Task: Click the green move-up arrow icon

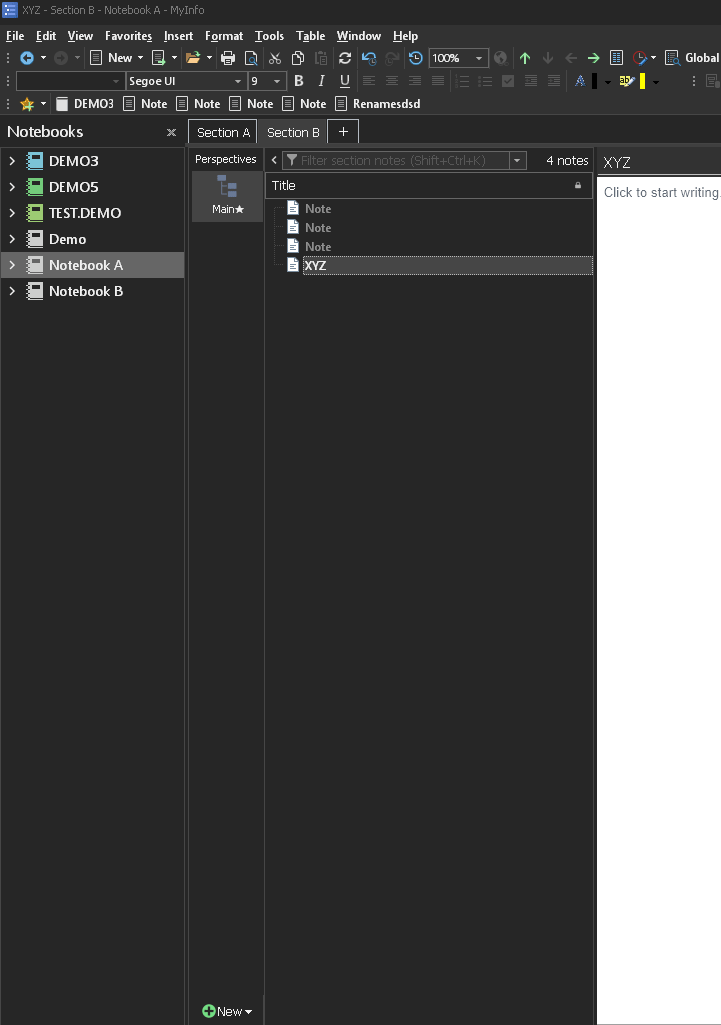Action: 525,58
